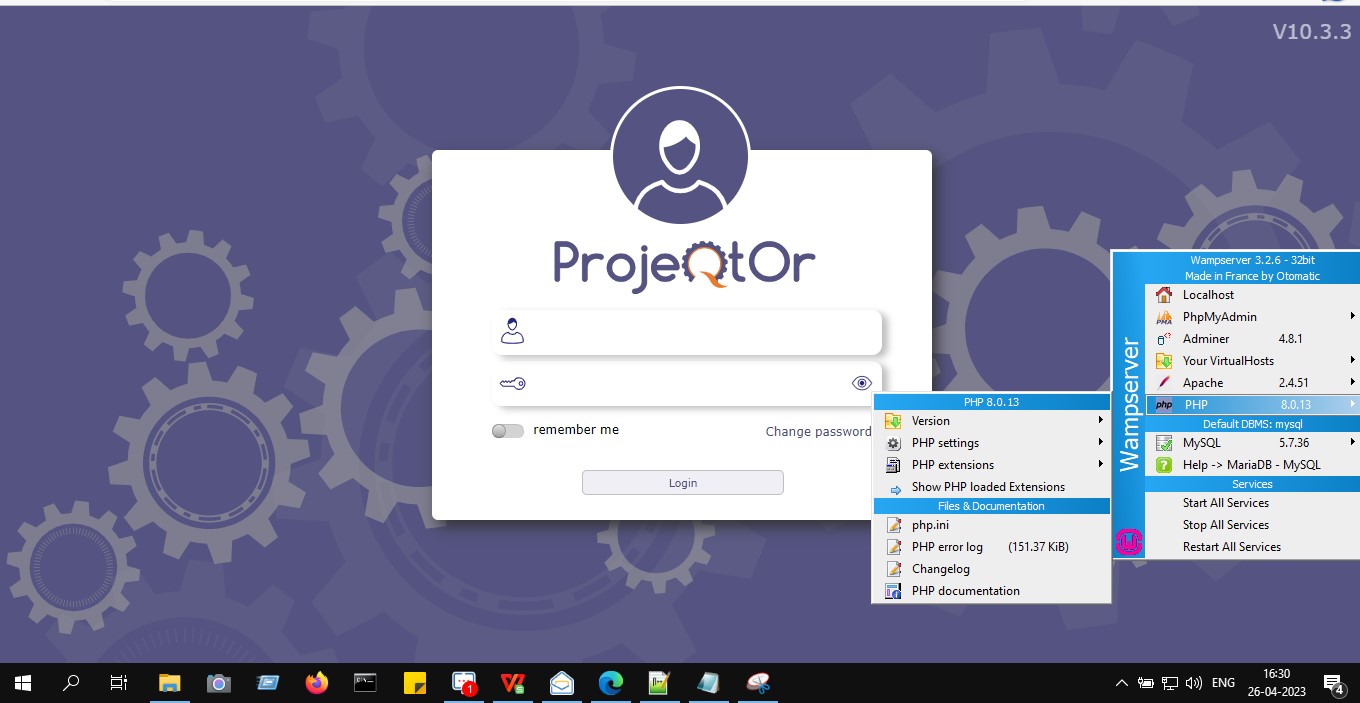The height and width of the screenshot is (703, 1360).
Task: Open the PHP error log entry
Action: click(x=947, y=547)
